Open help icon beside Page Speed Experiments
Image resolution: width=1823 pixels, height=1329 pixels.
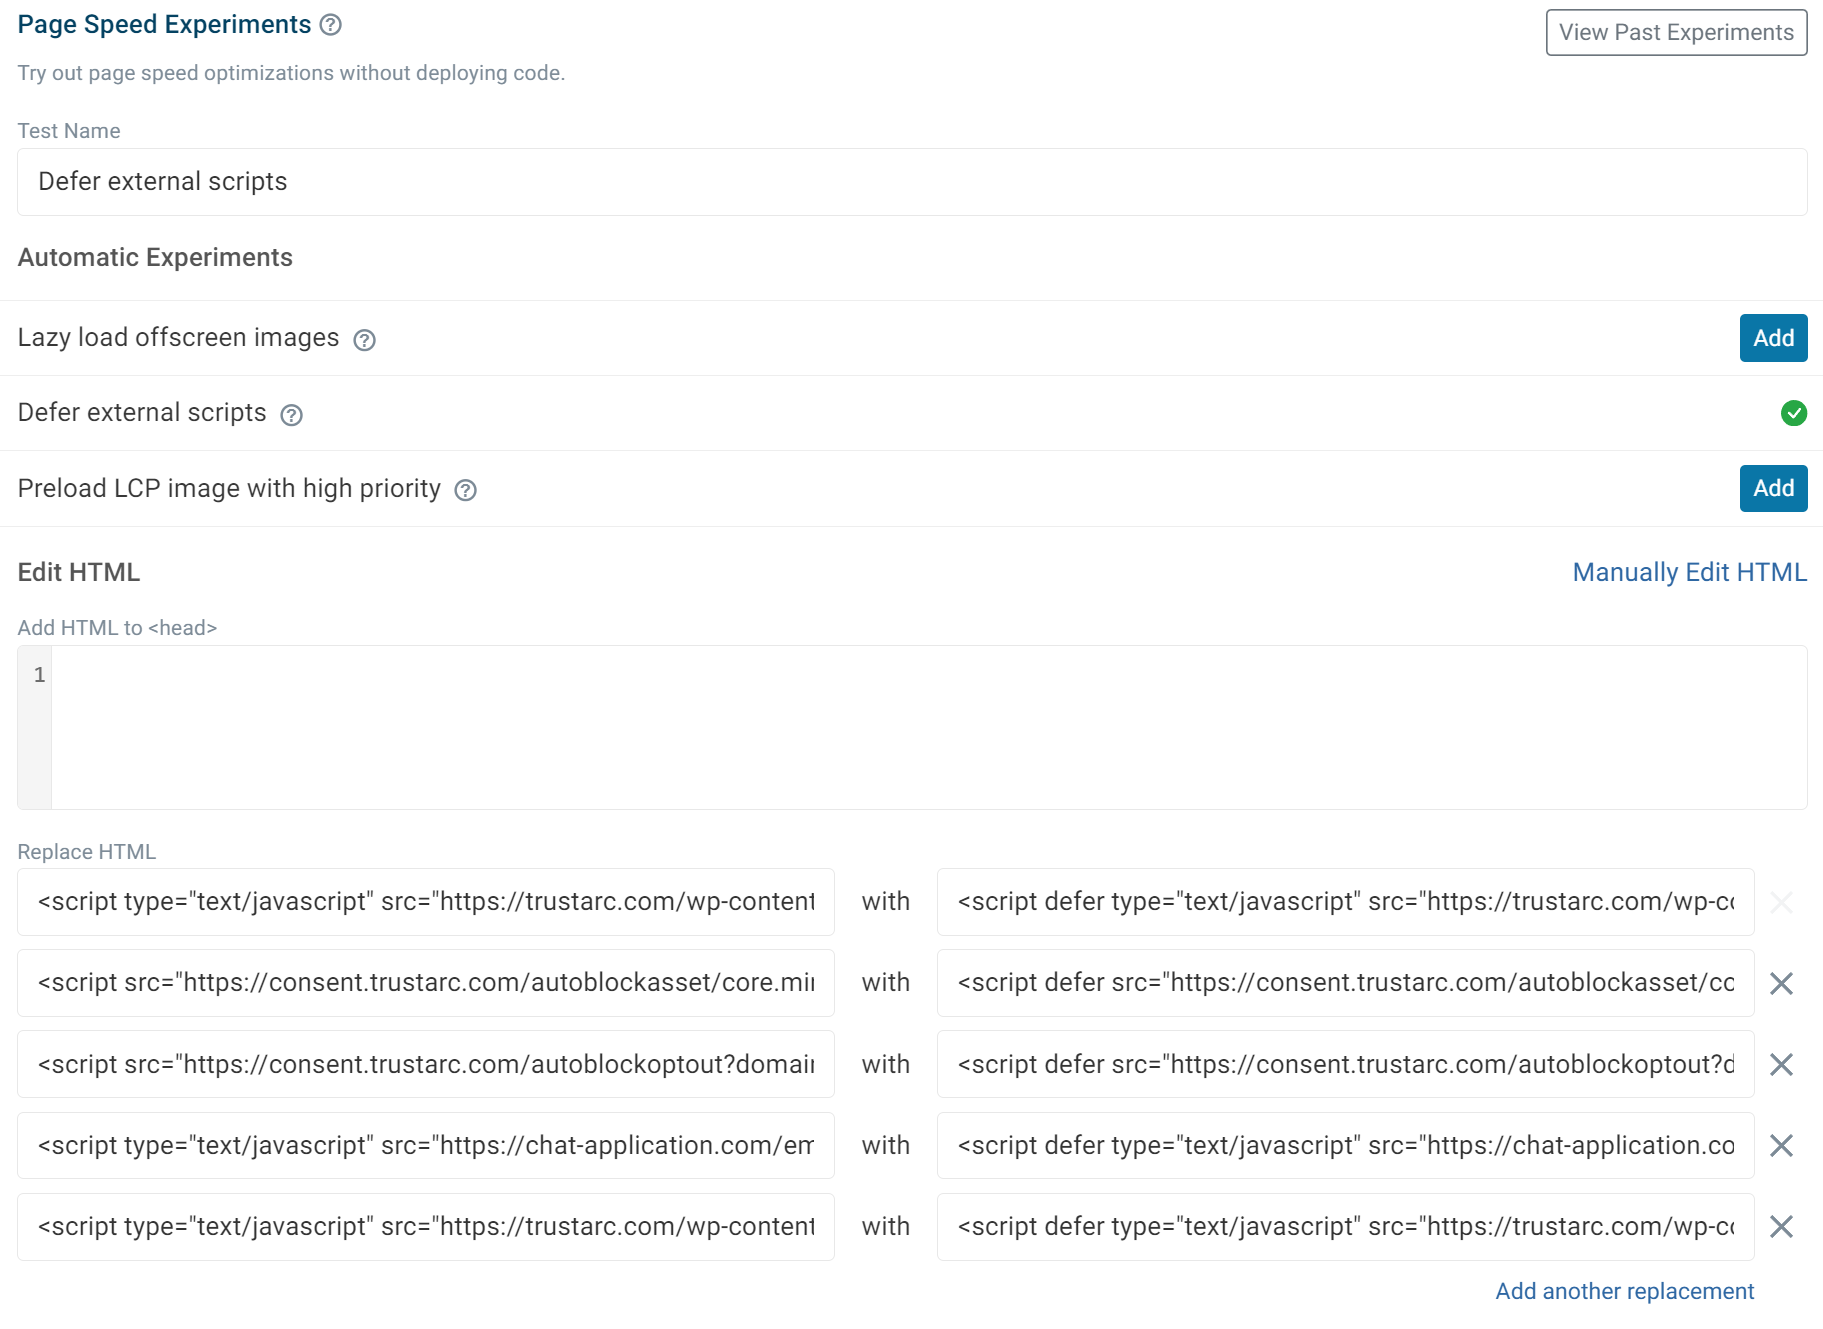coord(331,25)
